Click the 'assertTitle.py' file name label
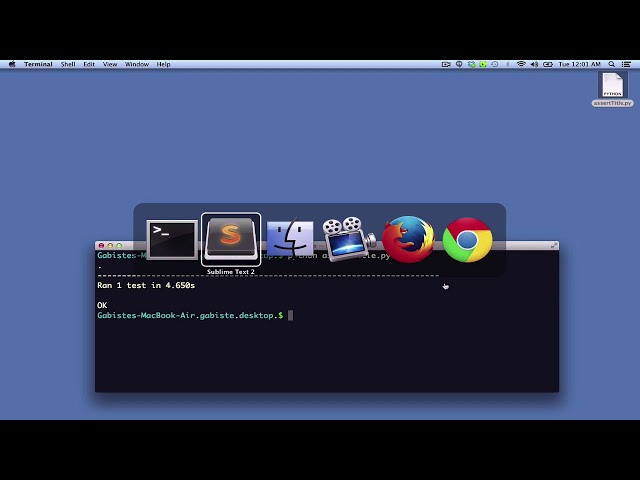Screen dimensions: 640x480 tap(613, 103)
